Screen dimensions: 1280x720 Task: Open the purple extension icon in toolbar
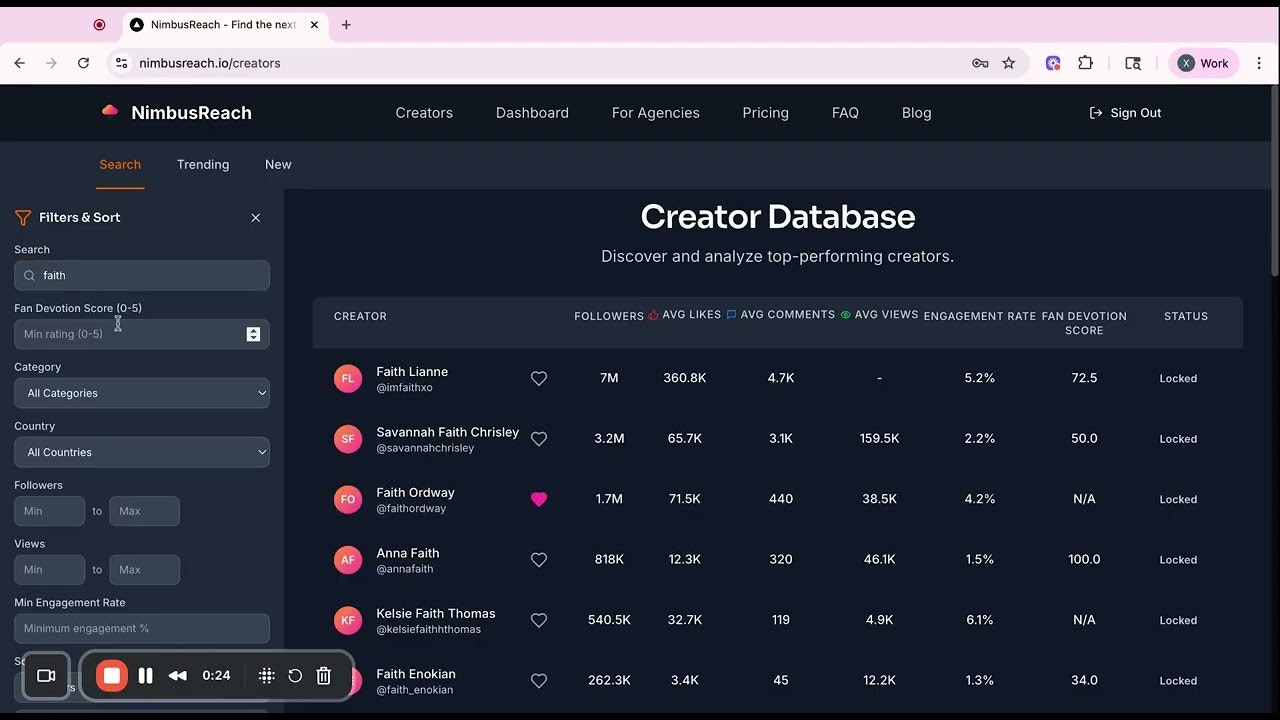pos(1053,63)
